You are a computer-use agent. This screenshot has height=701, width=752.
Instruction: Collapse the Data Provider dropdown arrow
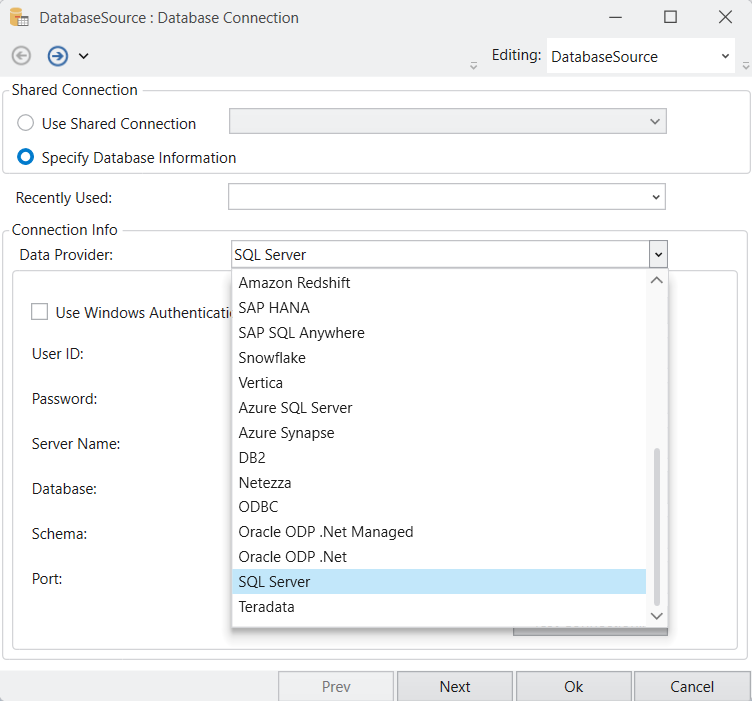(657, 255)
